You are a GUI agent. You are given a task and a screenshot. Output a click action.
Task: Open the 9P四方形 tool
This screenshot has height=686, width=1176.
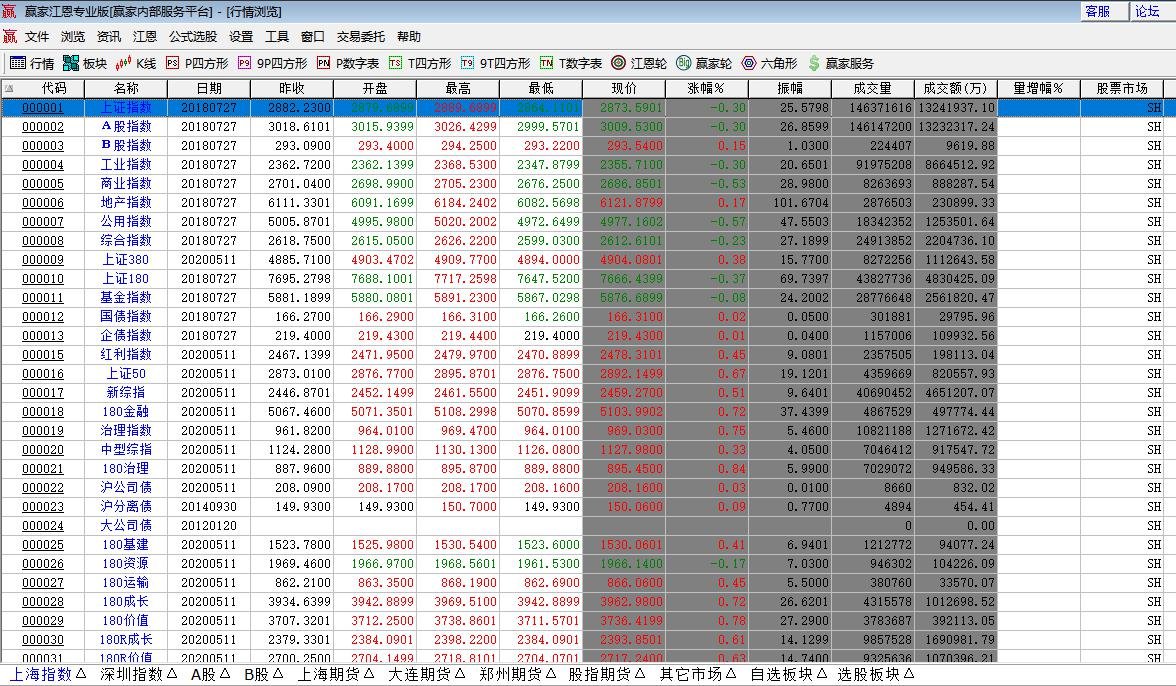pos(272,64)
